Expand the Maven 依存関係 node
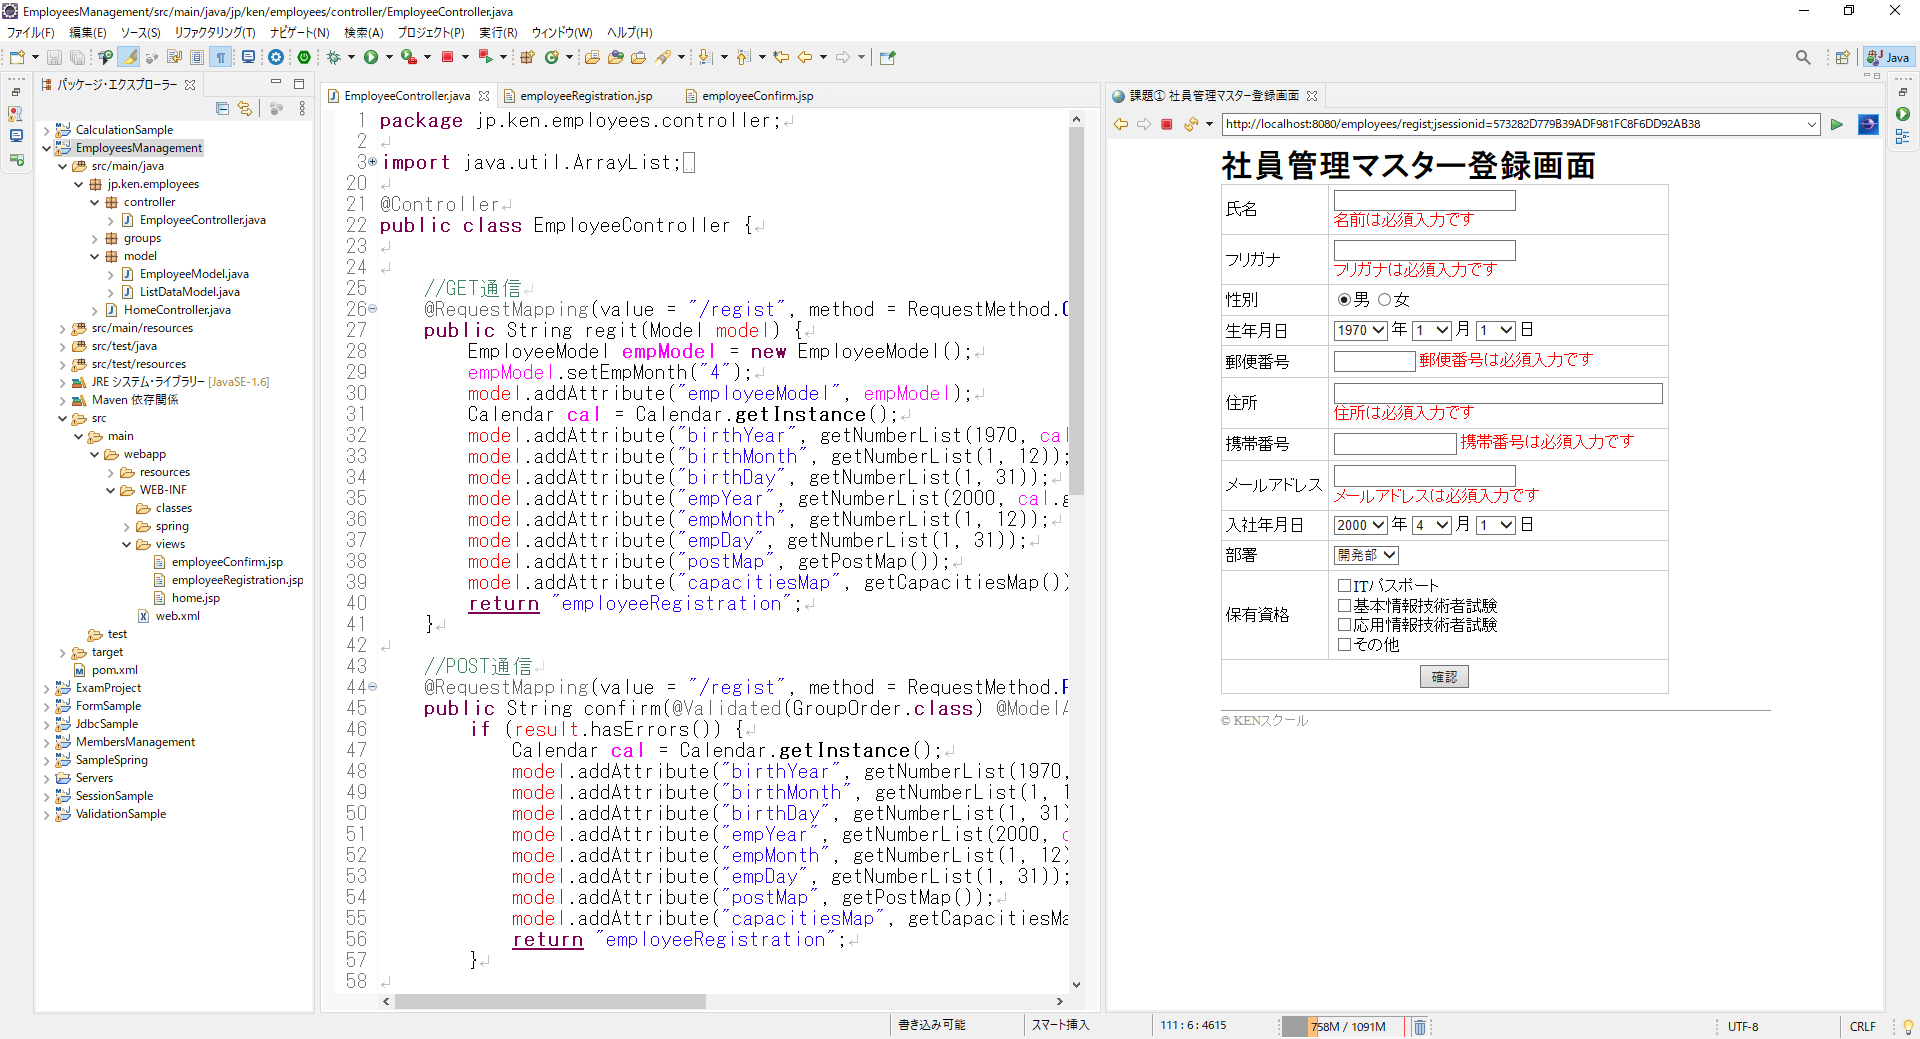The image size is (1920, 1039). 62,400
